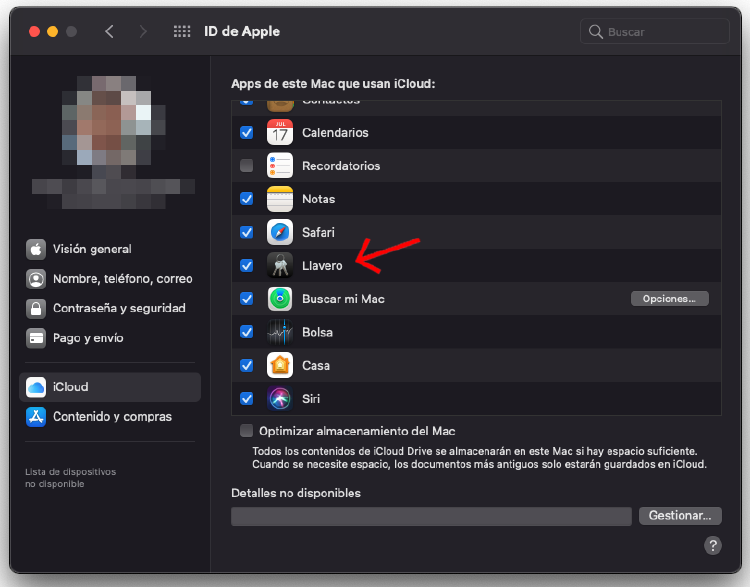750x587 pixels.
Task: Select iCloud in the sidebar
Action: pos(110,387)
